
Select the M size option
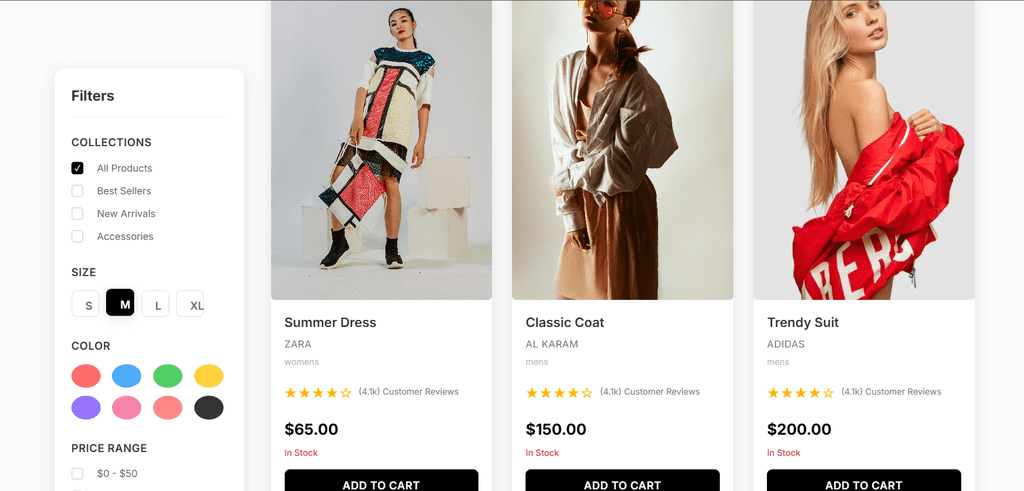coord(120,303)
